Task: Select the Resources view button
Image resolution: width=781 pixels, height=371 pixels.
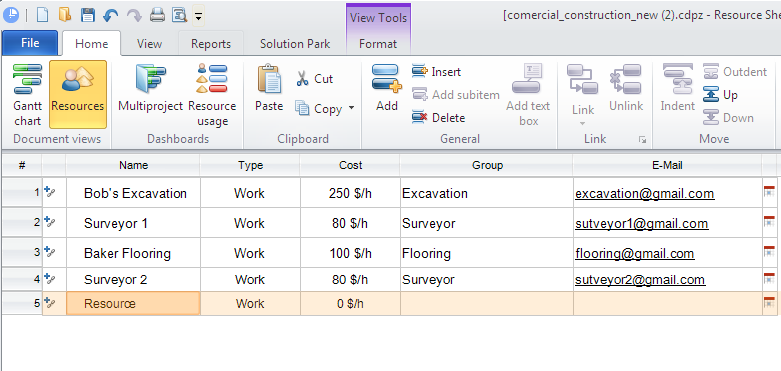Action: [78, 95]
